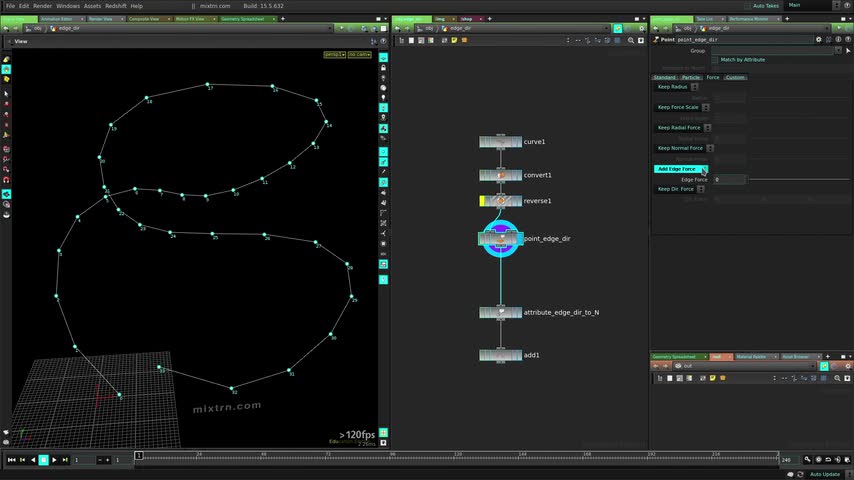Click the group selection arrow icon
Image resolution: width=854 pixels, height=480 pixels.
click(x=847, y=51)
